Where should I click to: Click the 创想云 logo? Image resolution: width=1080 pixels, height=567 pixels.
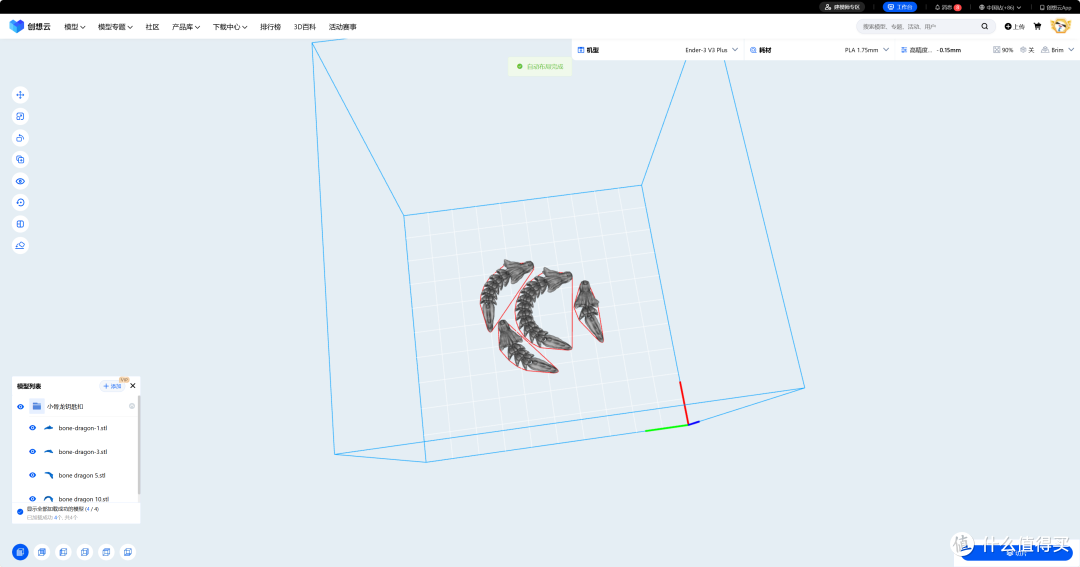click(30, 26)
